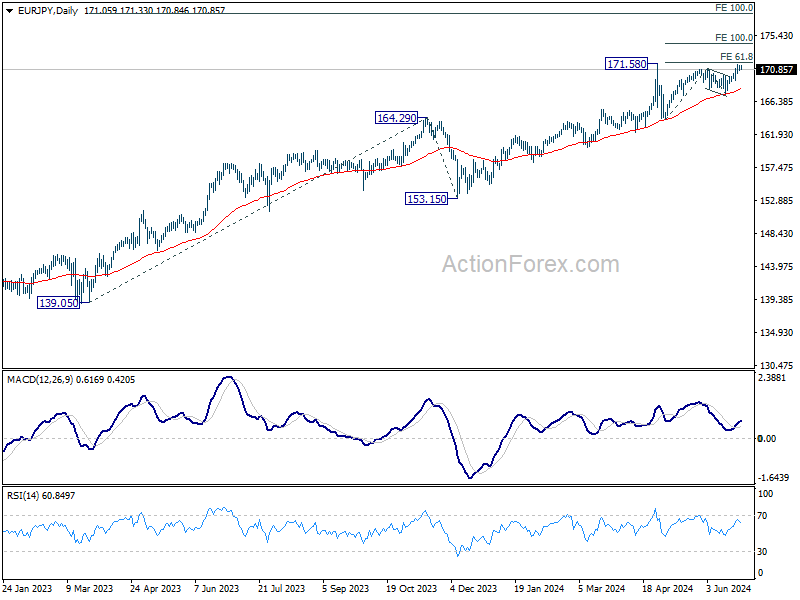This screenshot has width=800, height=600.
Task: Click the 19 Jan 2024 date label
Action: 539,588
